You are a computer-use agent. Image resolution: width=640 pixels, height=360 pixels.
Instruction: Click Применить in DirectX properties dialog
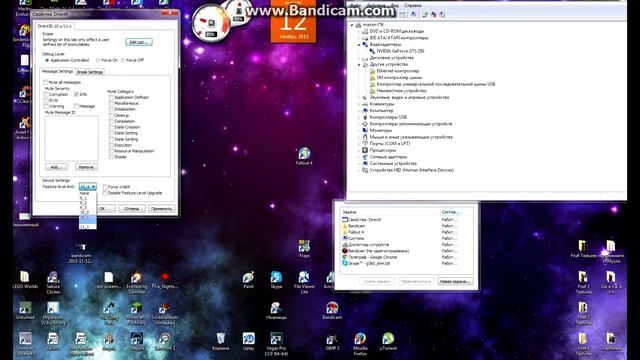pyautogui.click(x=162, y=209)
